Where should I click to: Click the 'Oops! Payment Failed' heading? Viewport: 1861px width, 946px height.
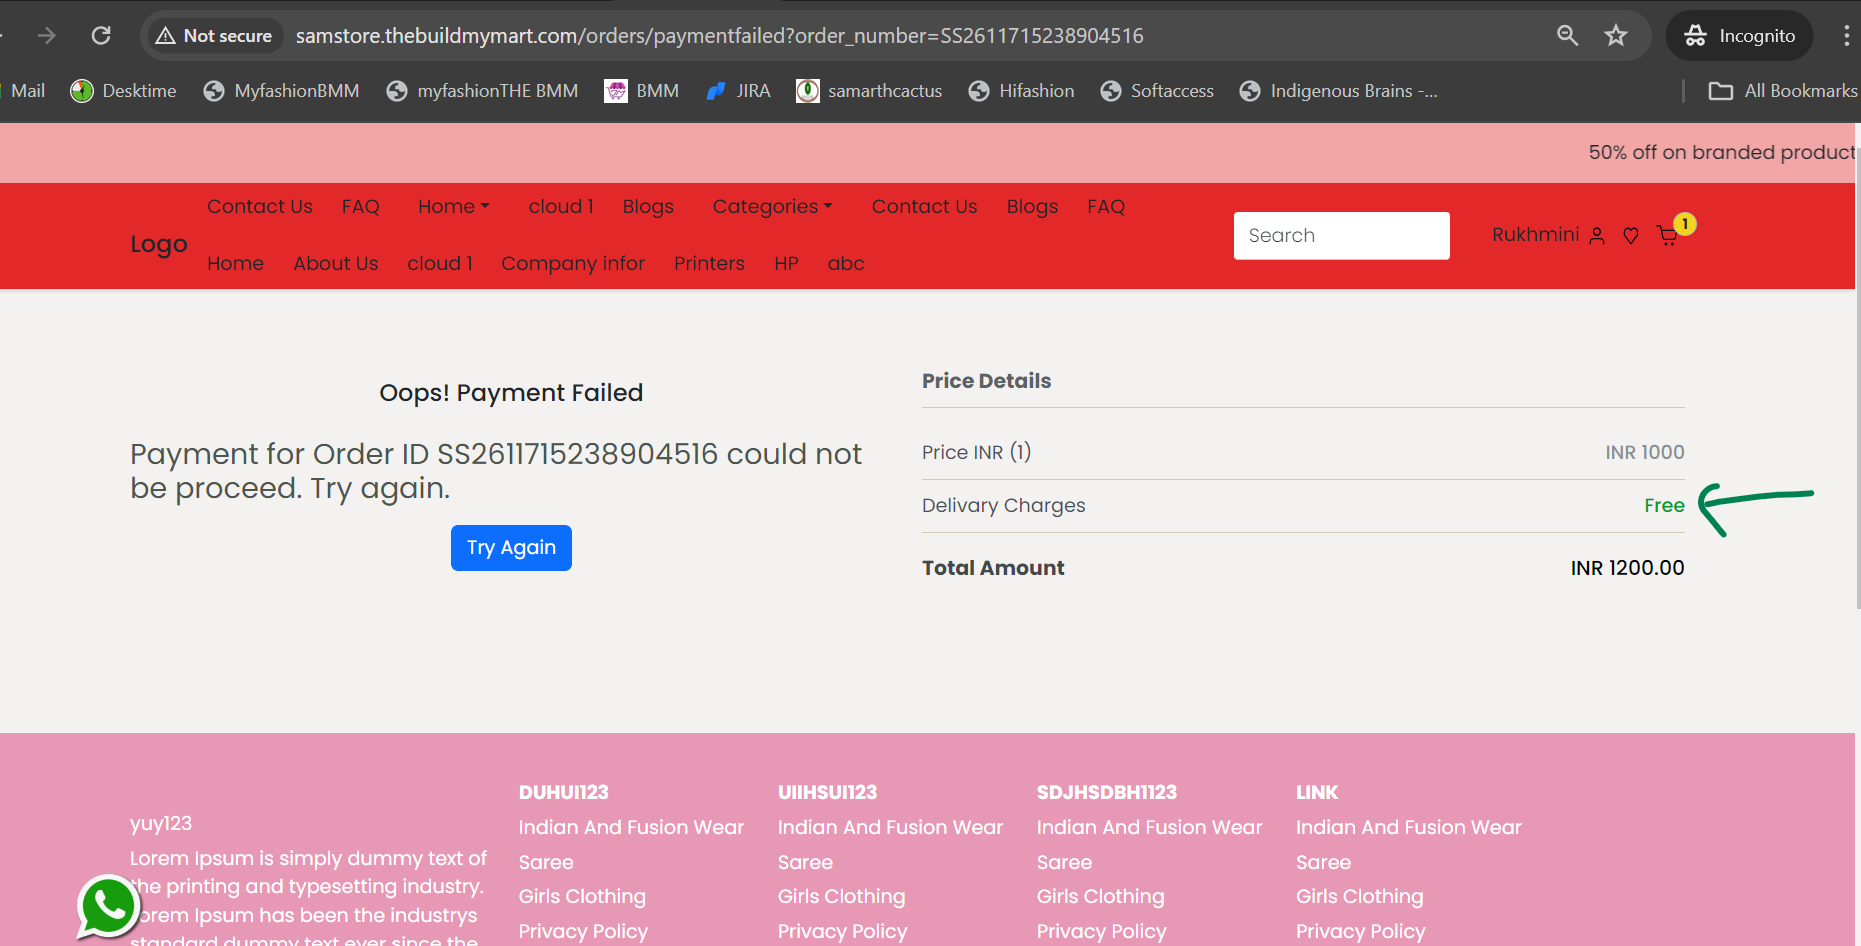511,393
